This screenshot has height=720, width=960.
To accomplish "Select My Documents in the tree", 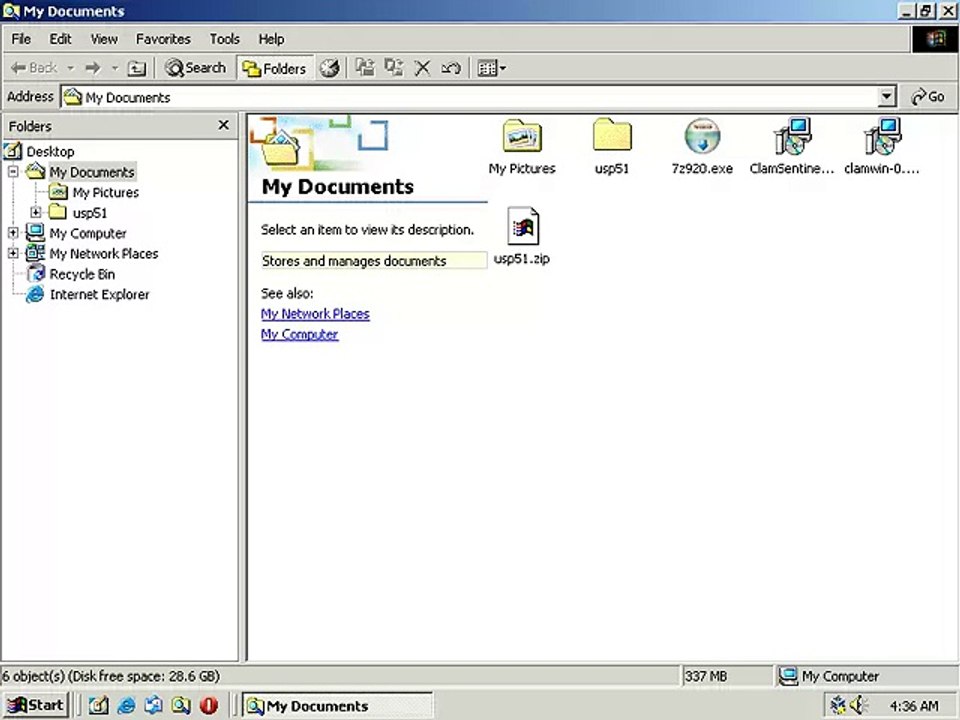I will click(x=92, y=172).
